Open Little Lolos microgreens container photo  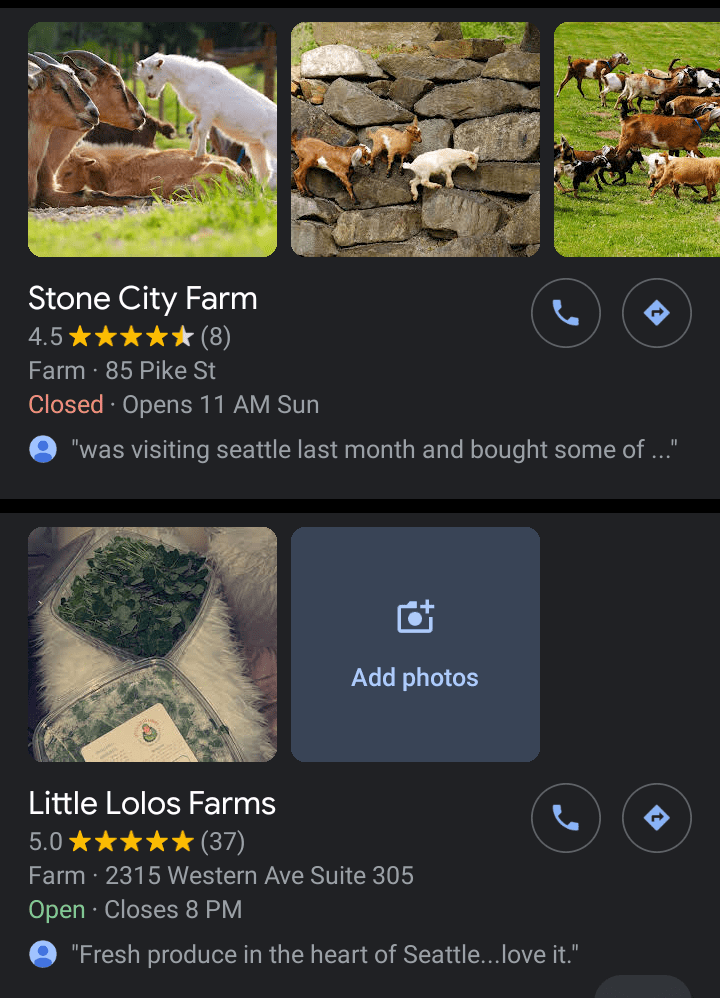(x=152, y=644)
